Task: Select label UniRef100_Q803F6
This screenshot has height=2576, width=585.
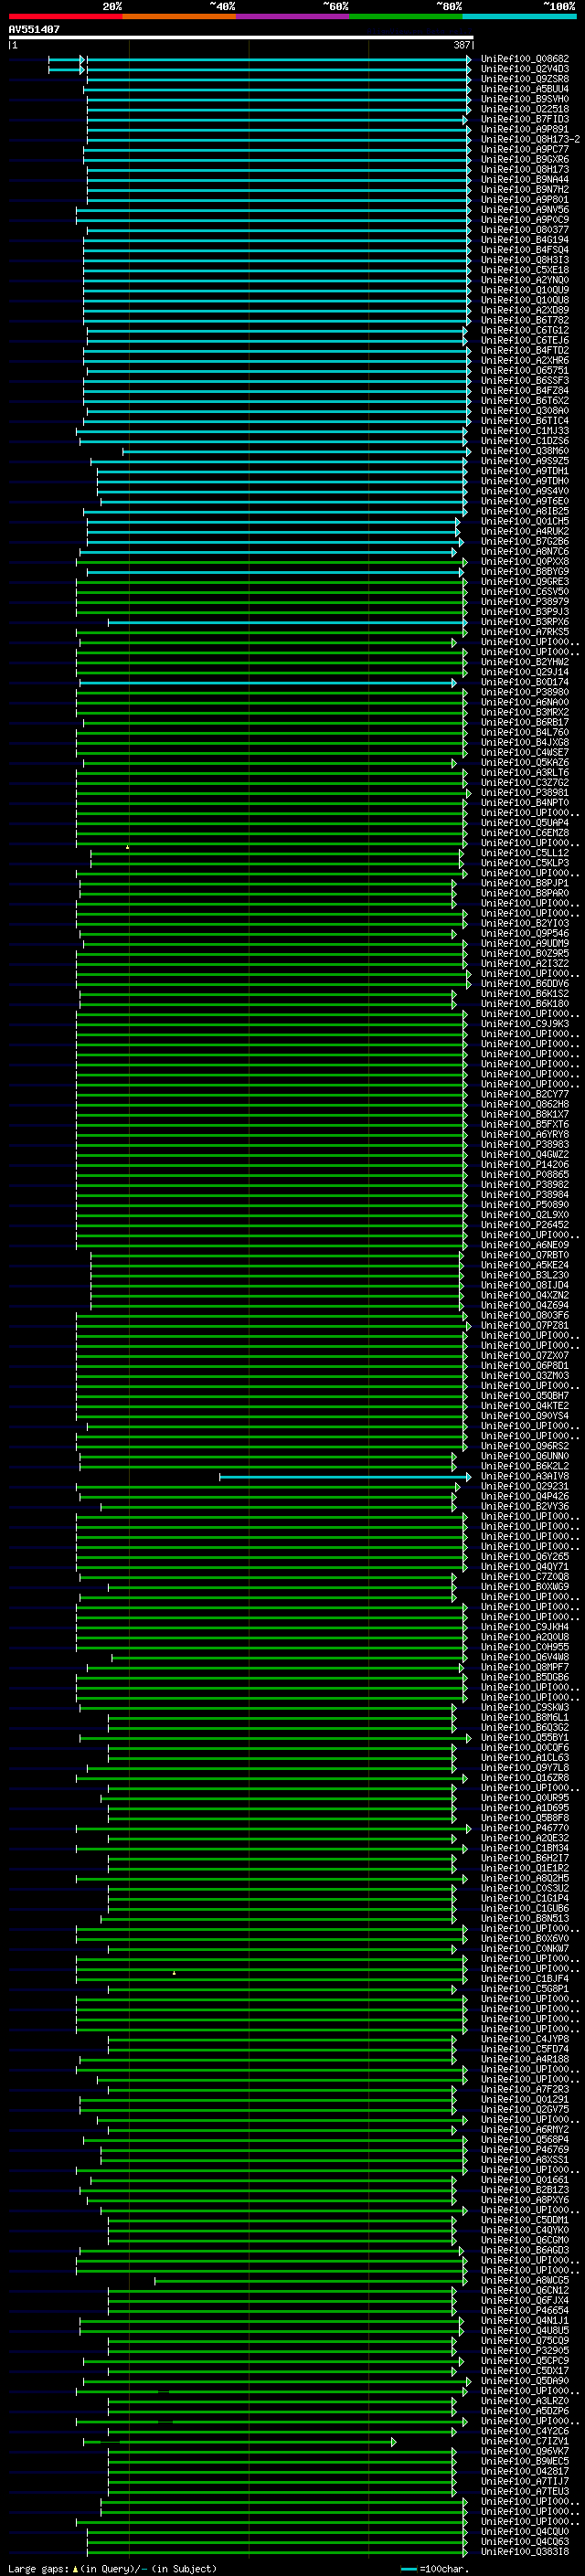Action: click(x=524, y=1316)
